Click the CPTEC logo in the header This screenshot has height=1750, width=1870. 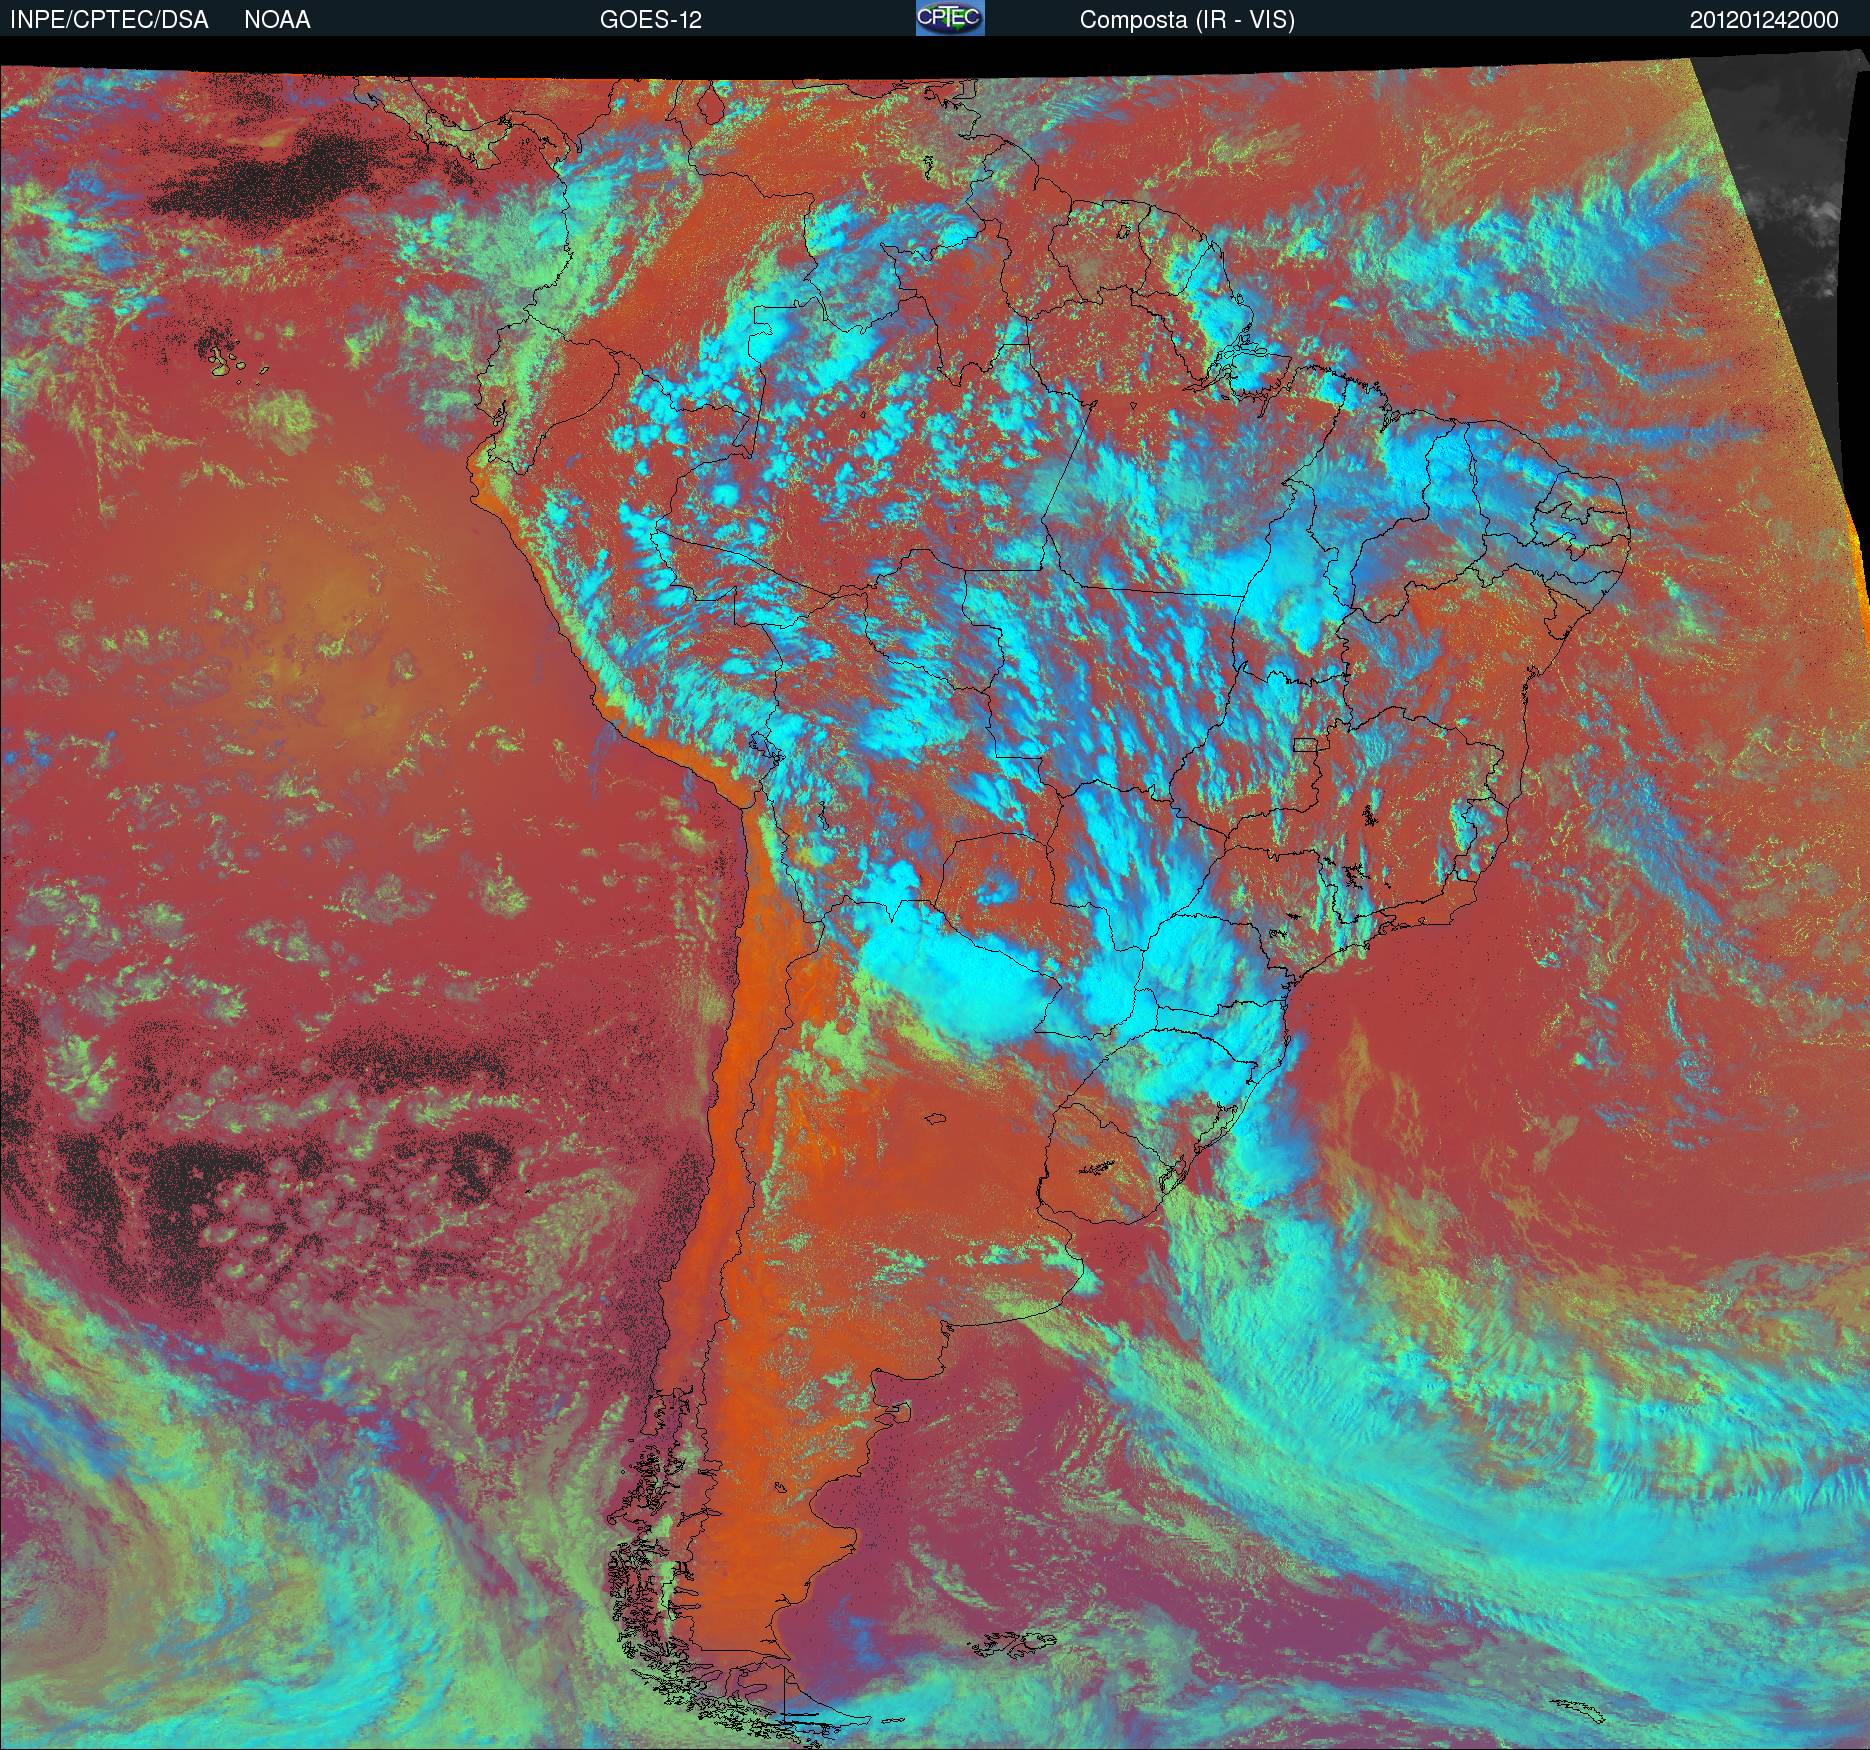click(x=950, y=18)
